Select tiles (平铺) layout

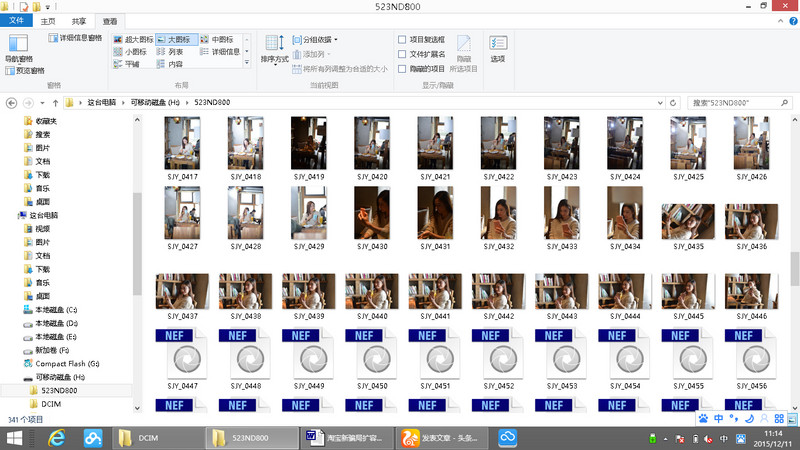[x=127, y=64]
